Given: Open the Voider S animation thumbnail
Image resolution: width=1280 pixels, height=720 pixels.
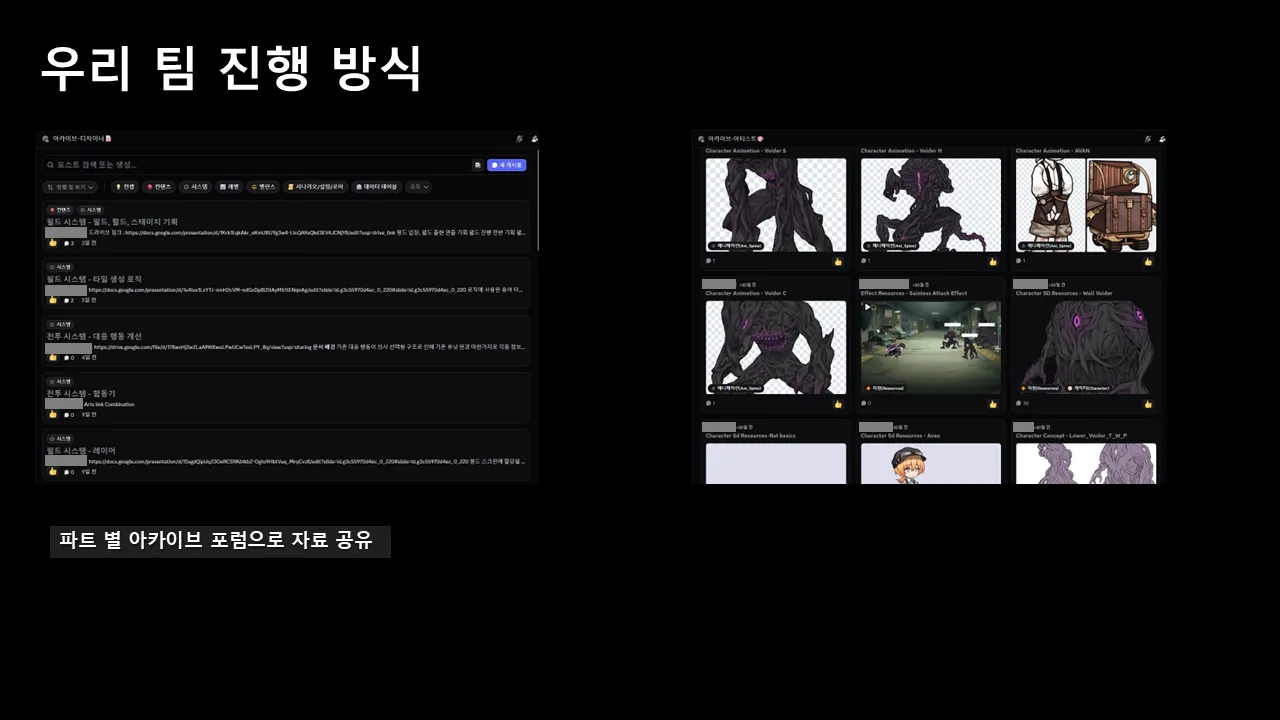Looking at the screenshot, I should coord(776,205).
